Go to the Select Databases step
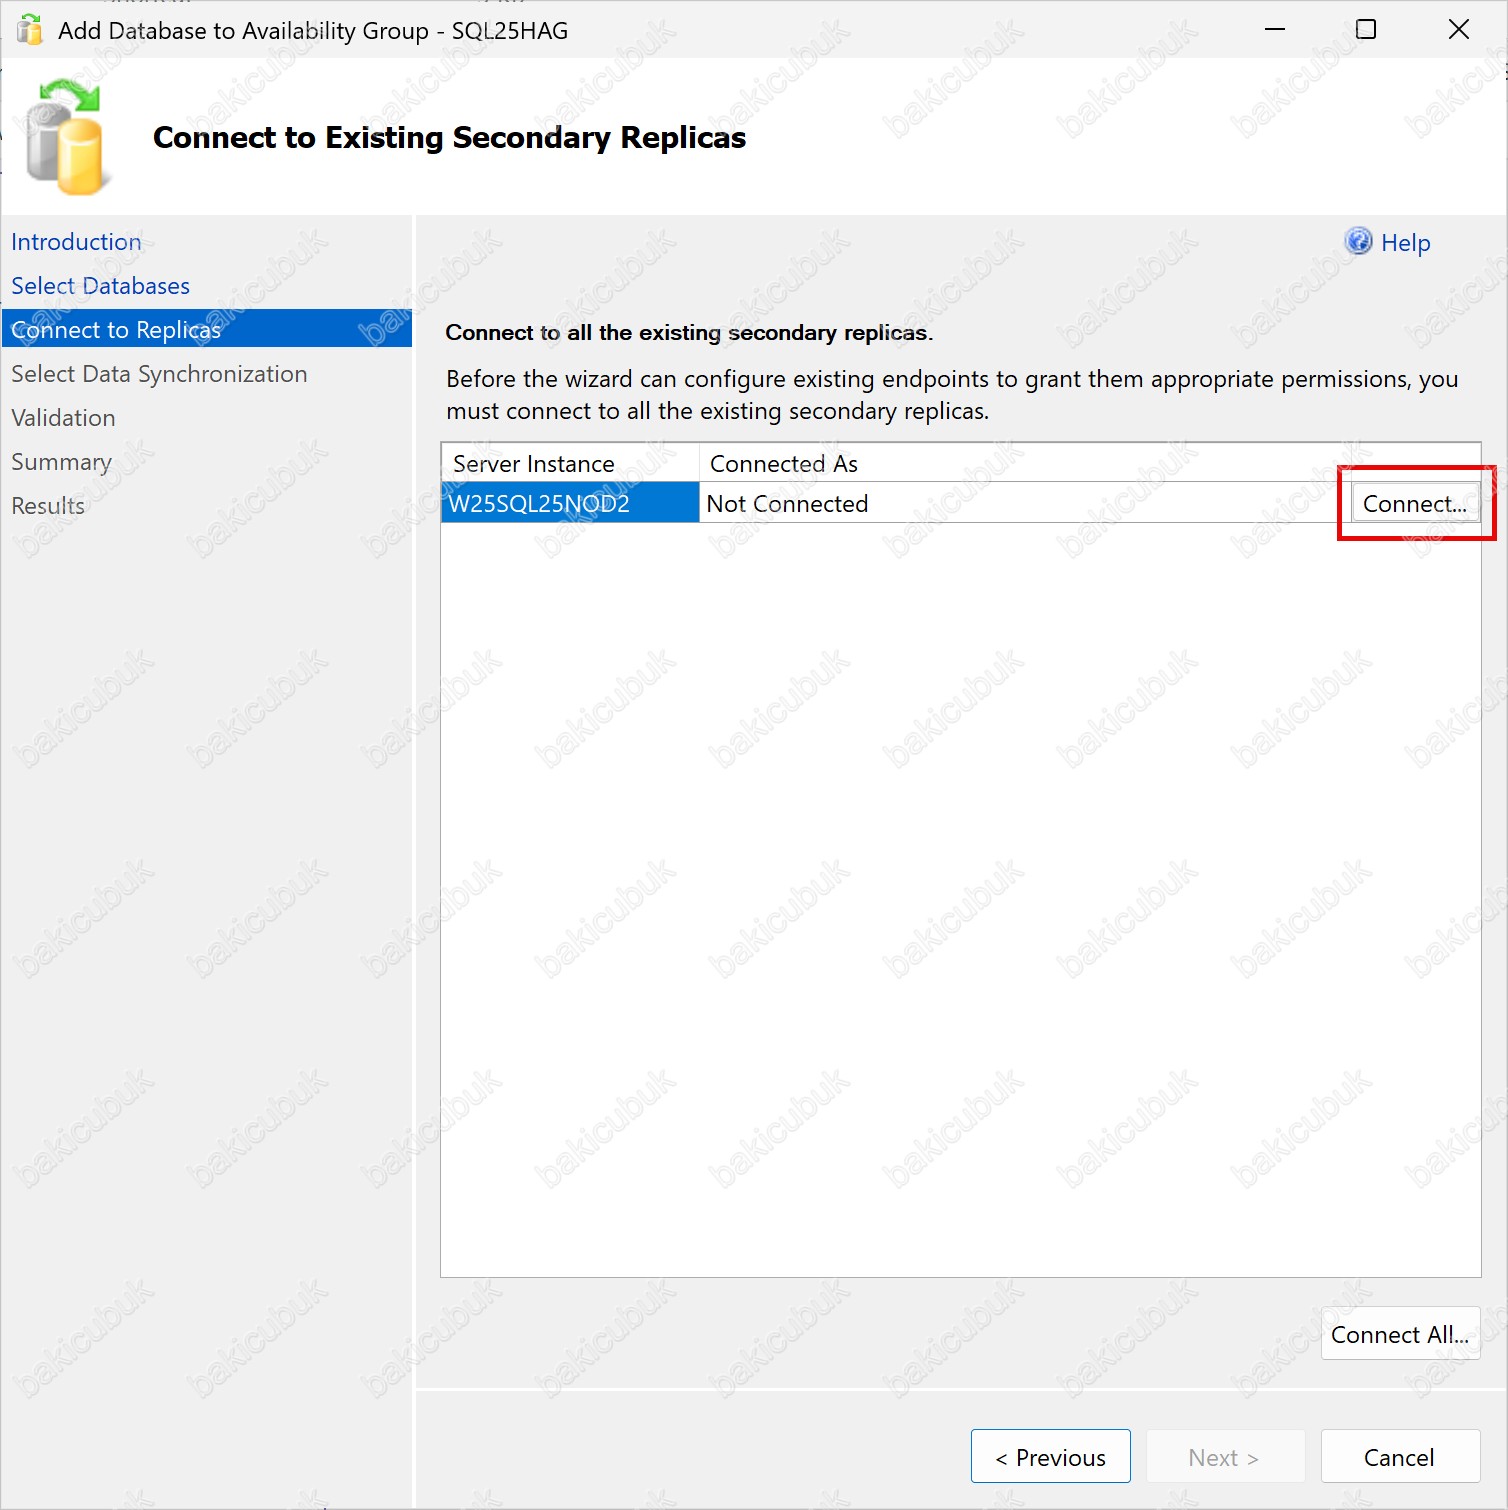 point(100,286)
